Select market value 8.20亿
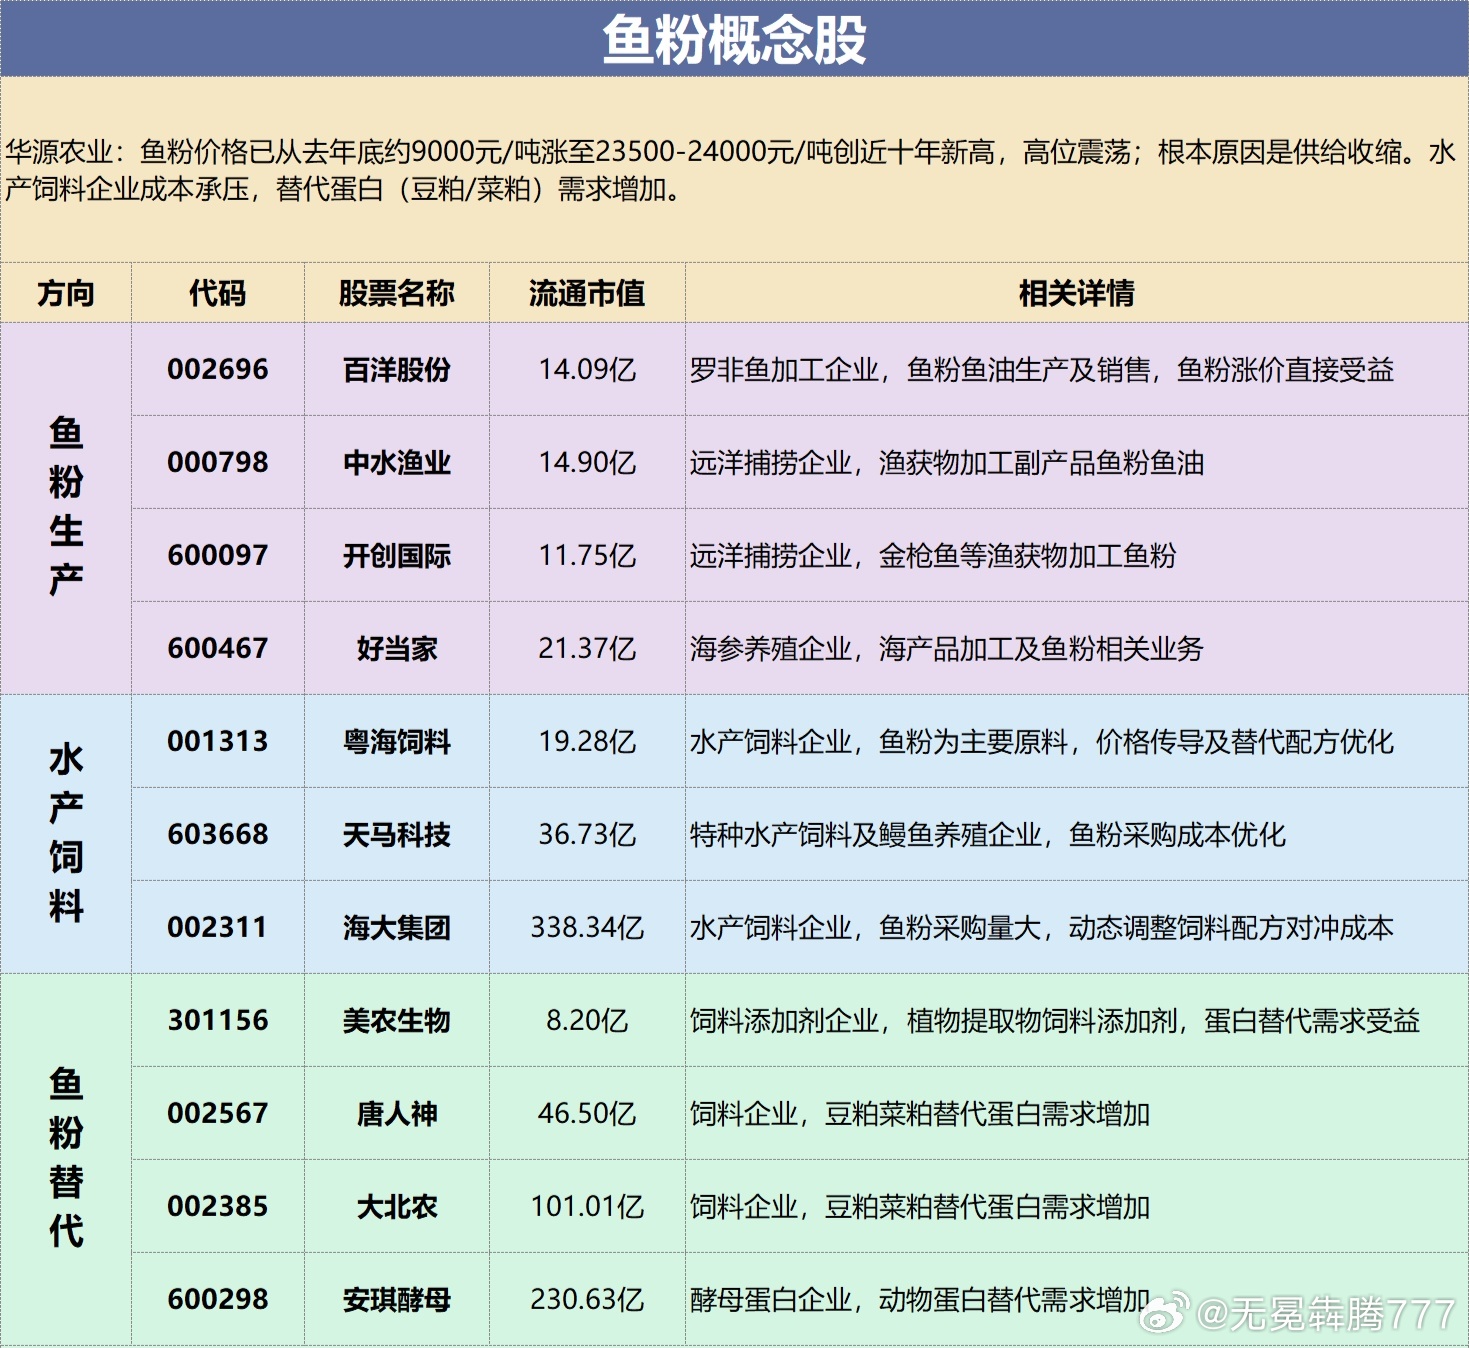 [x=587, y=1020]
